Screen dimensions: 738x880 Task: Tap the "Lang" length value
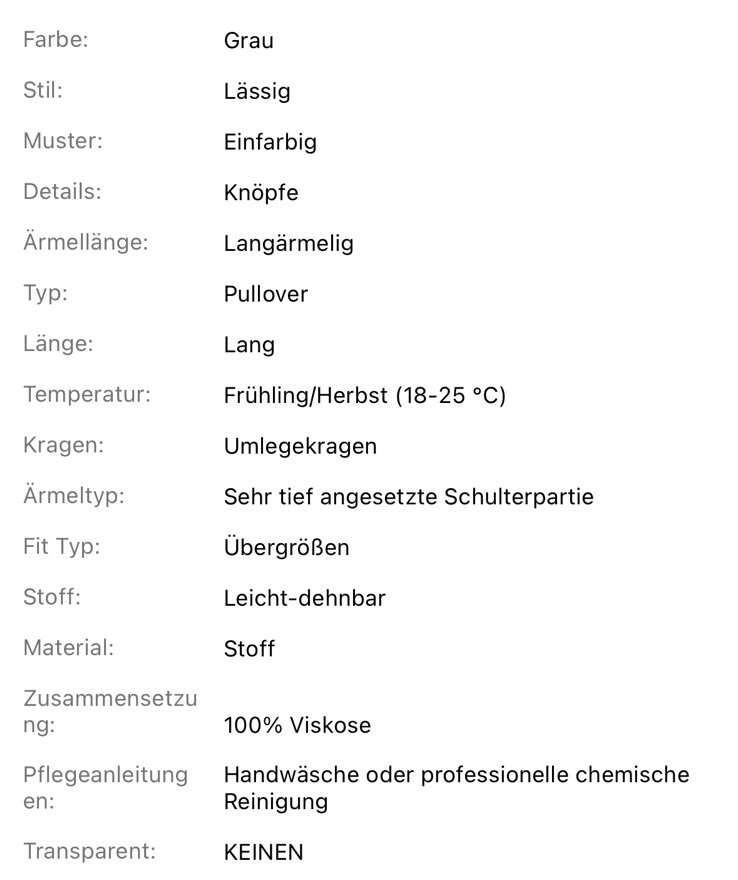point(249,345)
